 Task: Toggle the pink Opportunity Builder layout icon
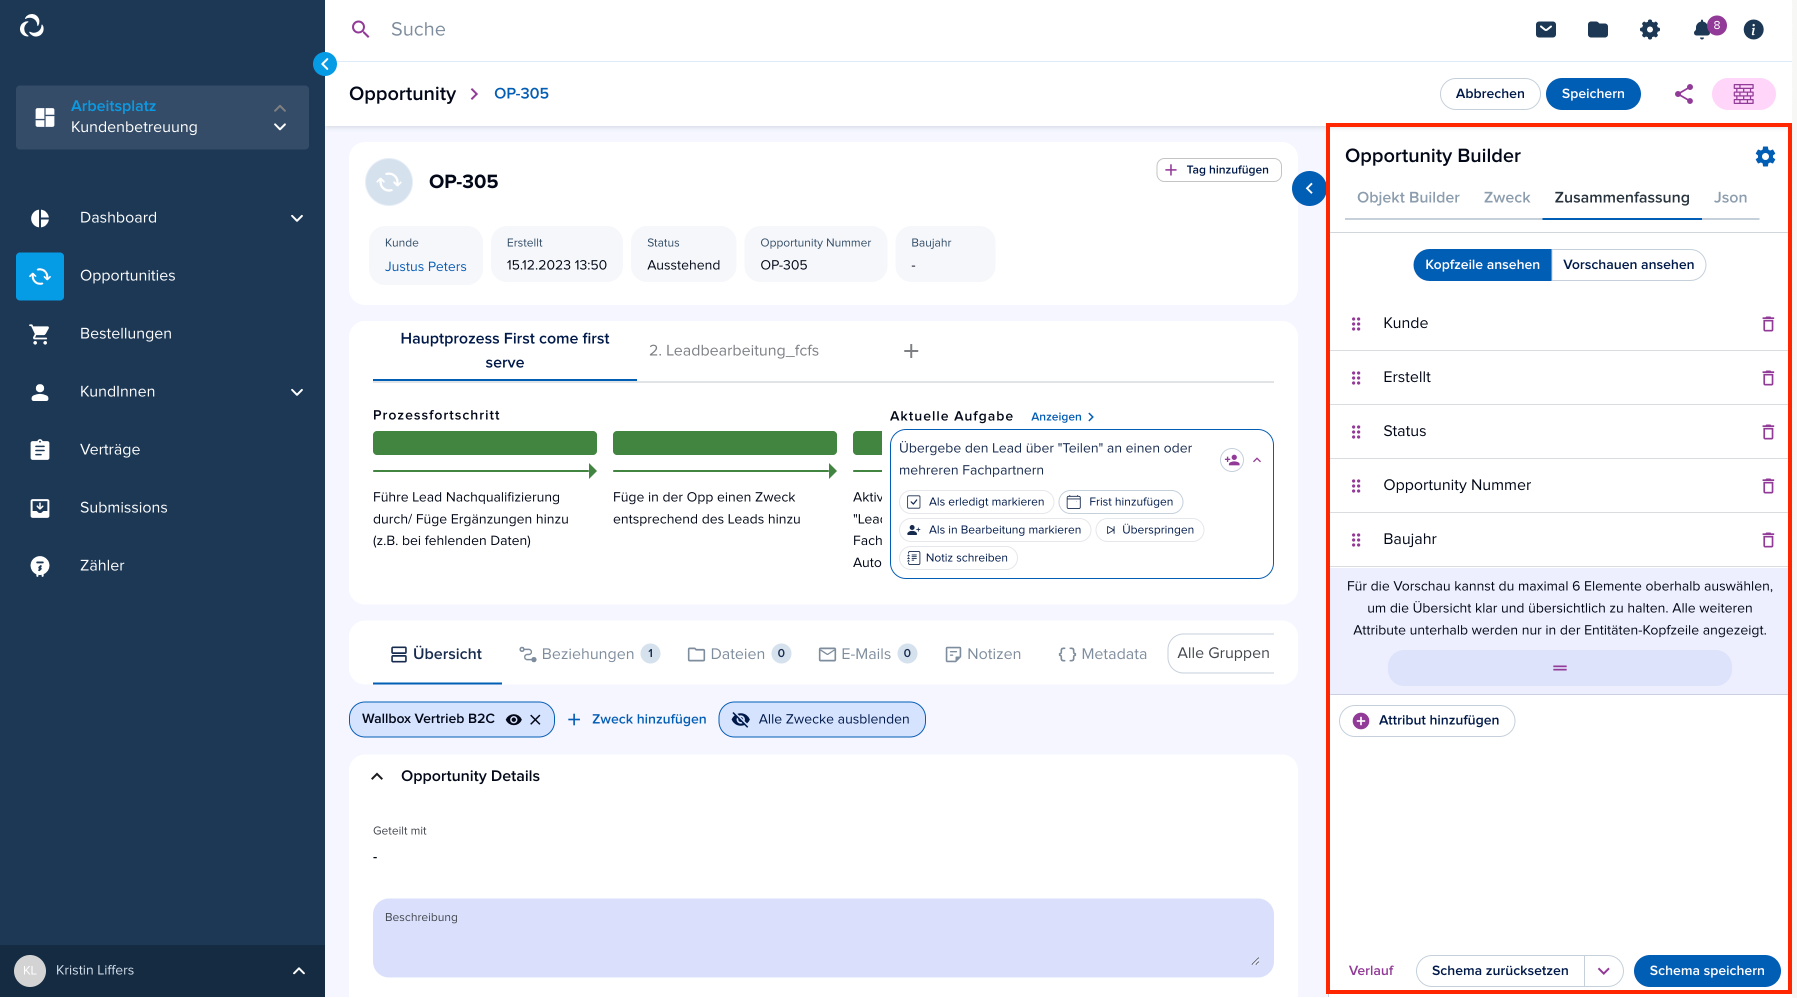pos(1743,94)
